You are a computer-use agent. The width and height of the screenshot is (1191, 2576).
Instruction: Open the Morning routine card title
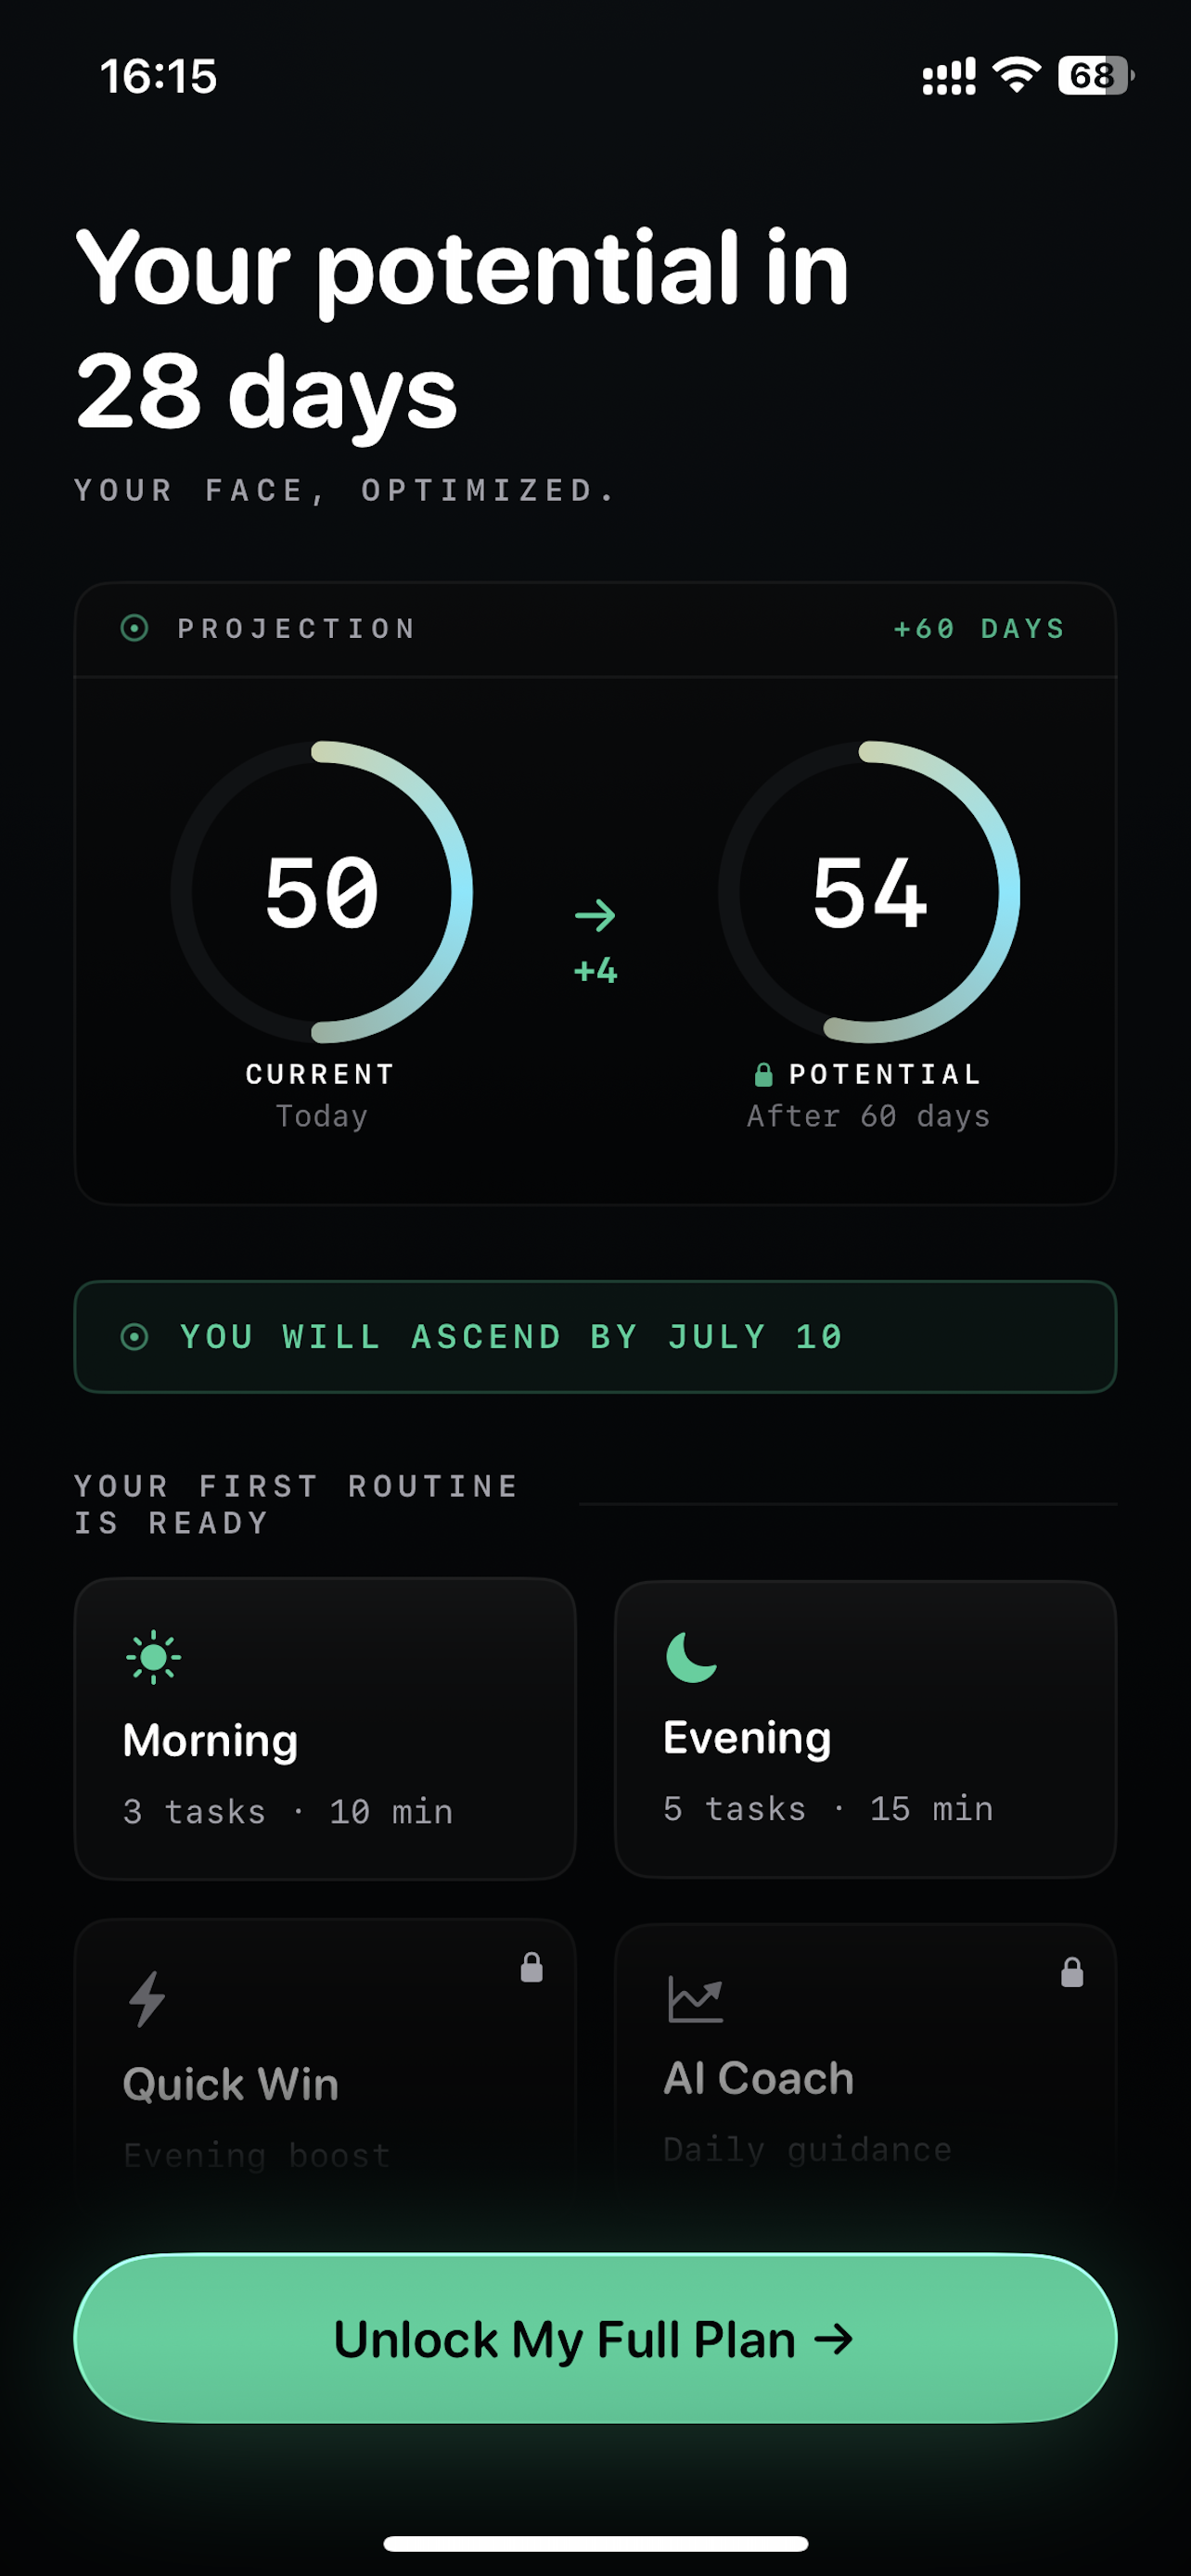point(210,1741)
